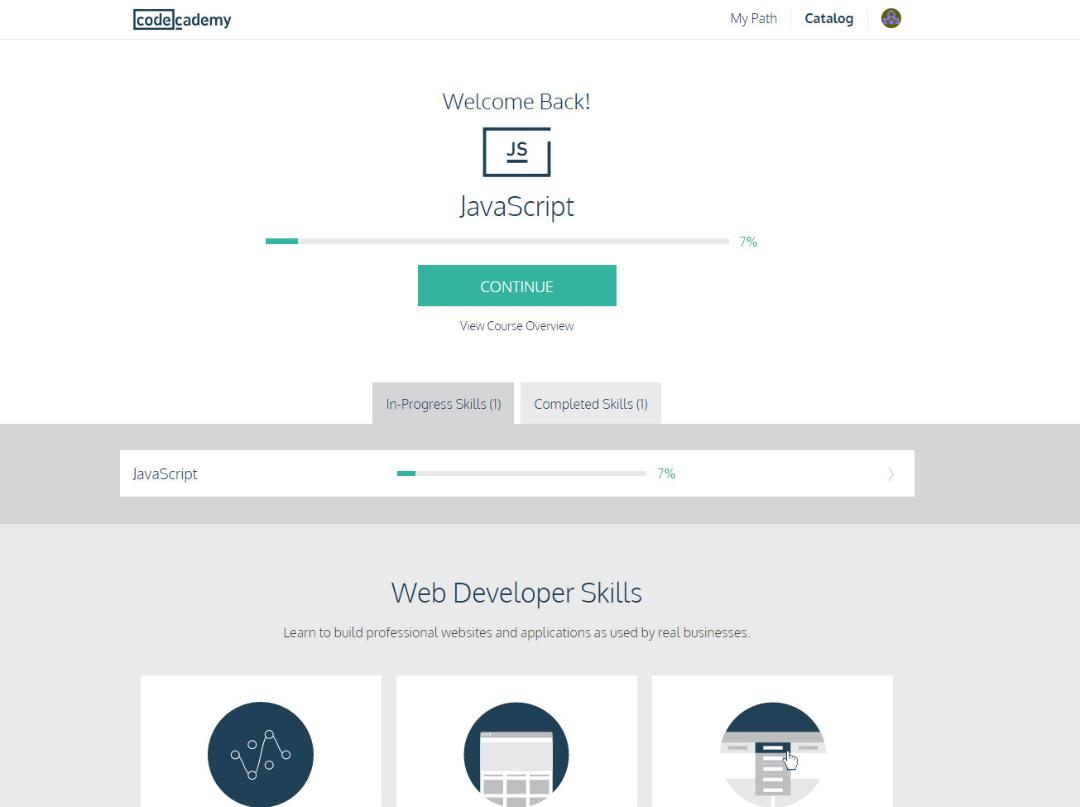Click the 7% label in skill row
1080x807 pixels.
[x=666, y=474]
